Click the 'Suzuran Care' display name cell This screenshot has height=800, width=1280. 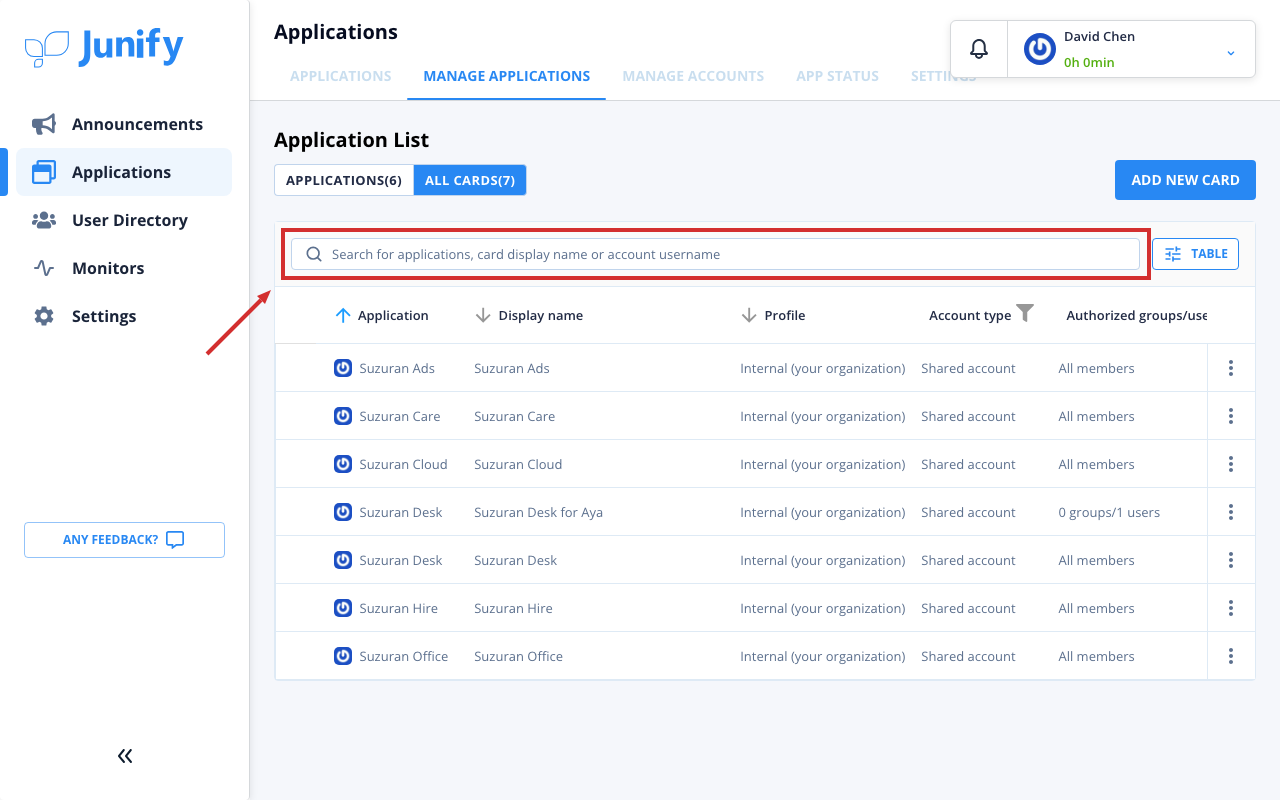514,416
